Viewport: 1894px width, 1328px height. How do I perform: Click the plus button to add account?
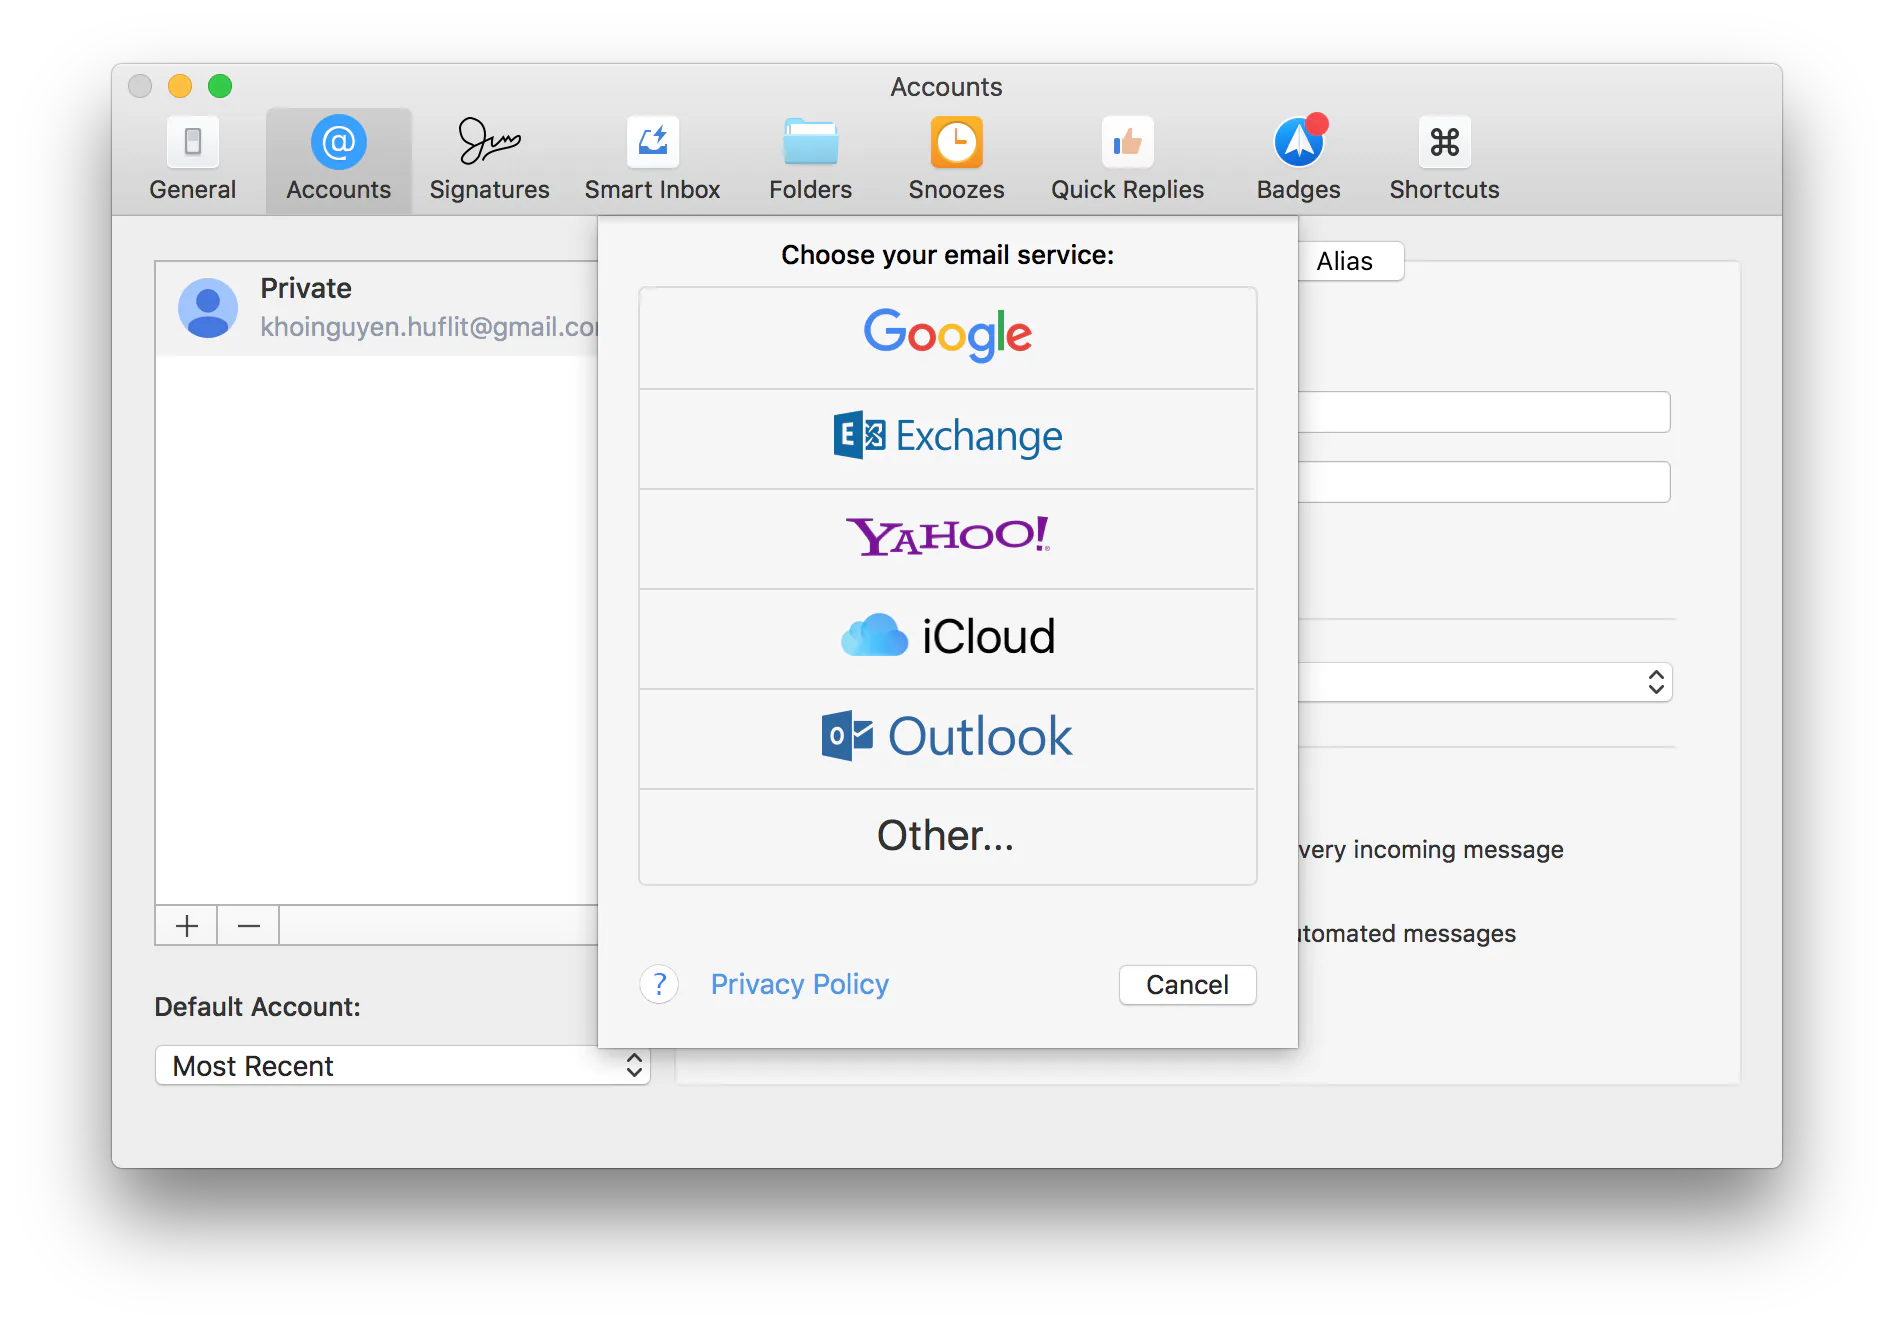pos(187,926)
